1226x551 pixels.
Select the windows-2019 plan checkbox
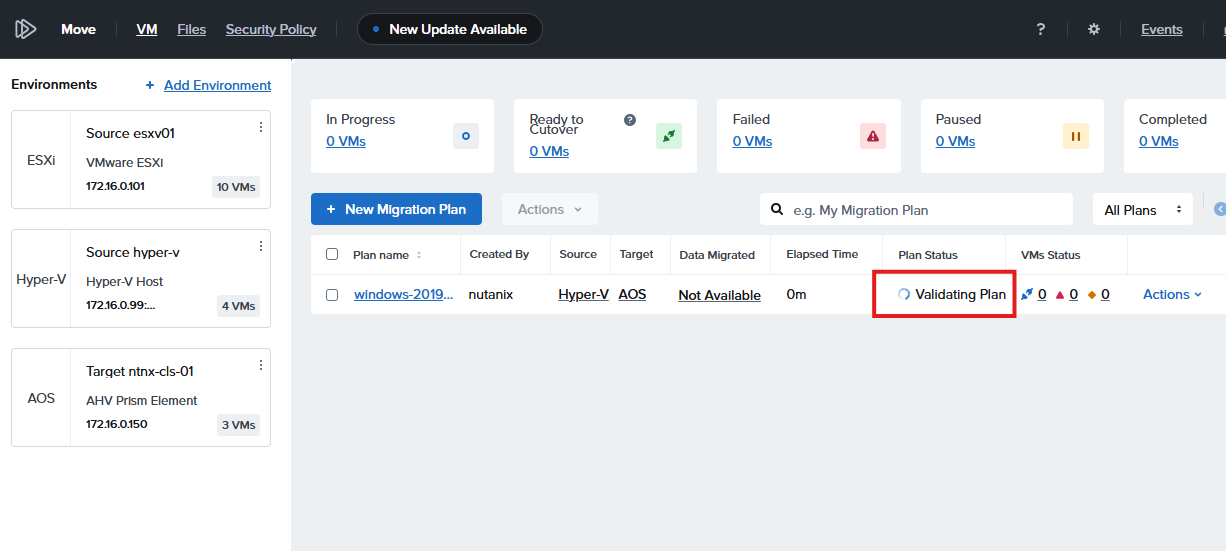pos(332,295)
